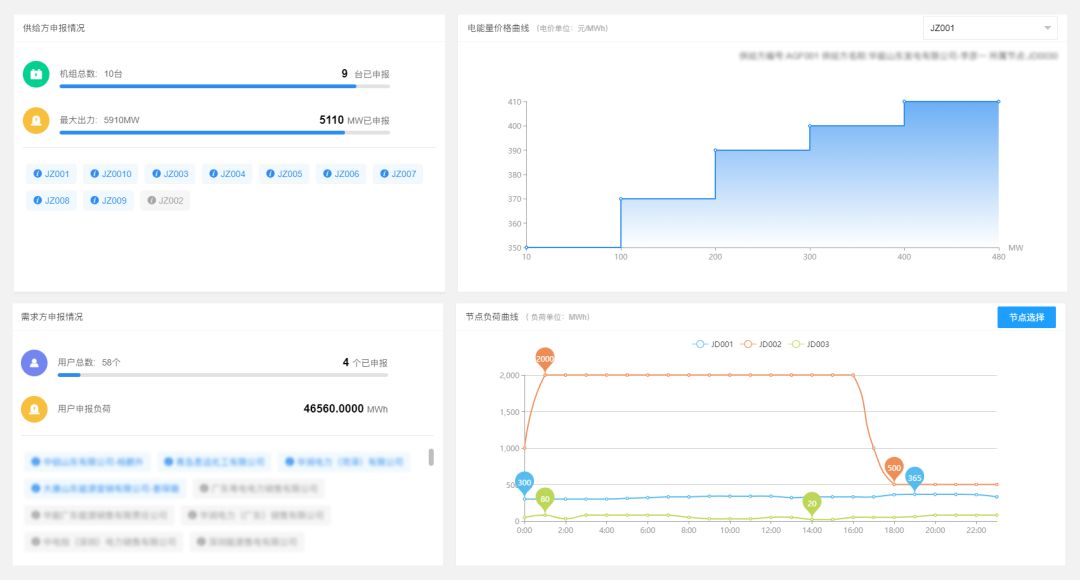Click the orange 500 marker pin
Viewport: 1080px width, 580px height.
894,467
